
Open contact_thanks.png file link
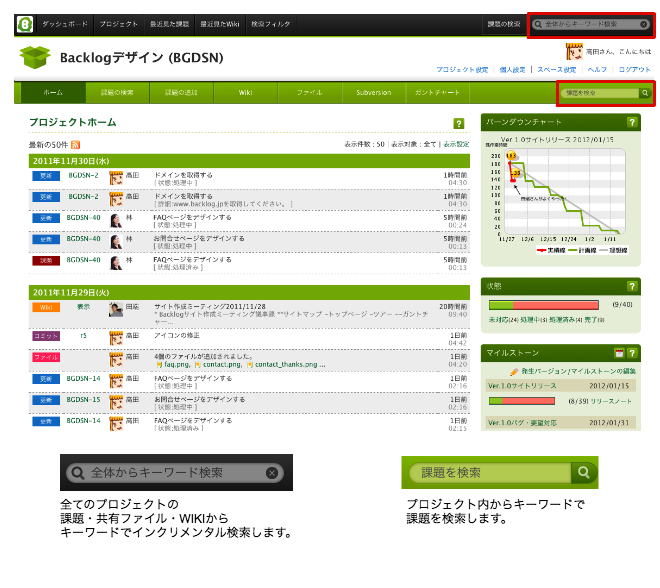click(x=286, y=365)
